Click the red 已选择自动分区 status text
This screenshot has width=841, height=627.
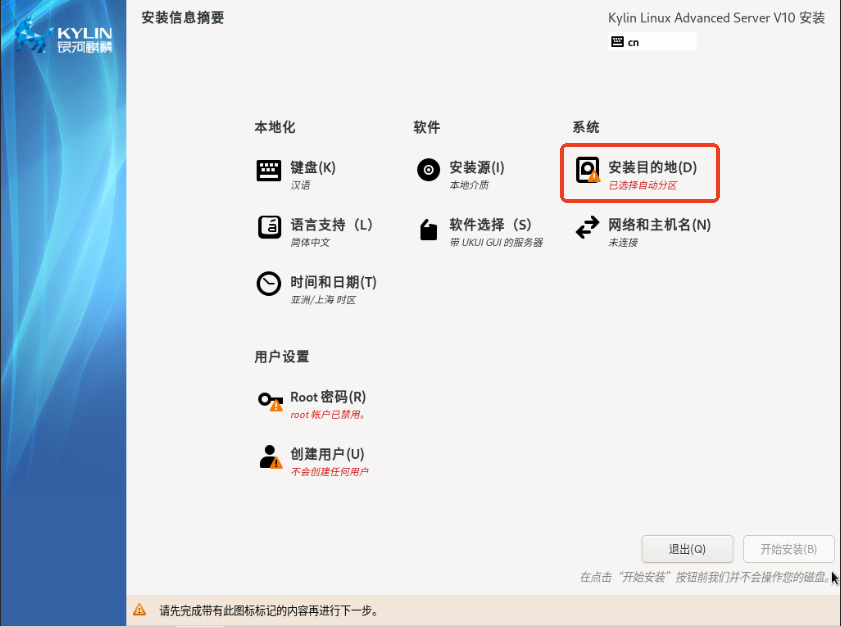point(643,185)
